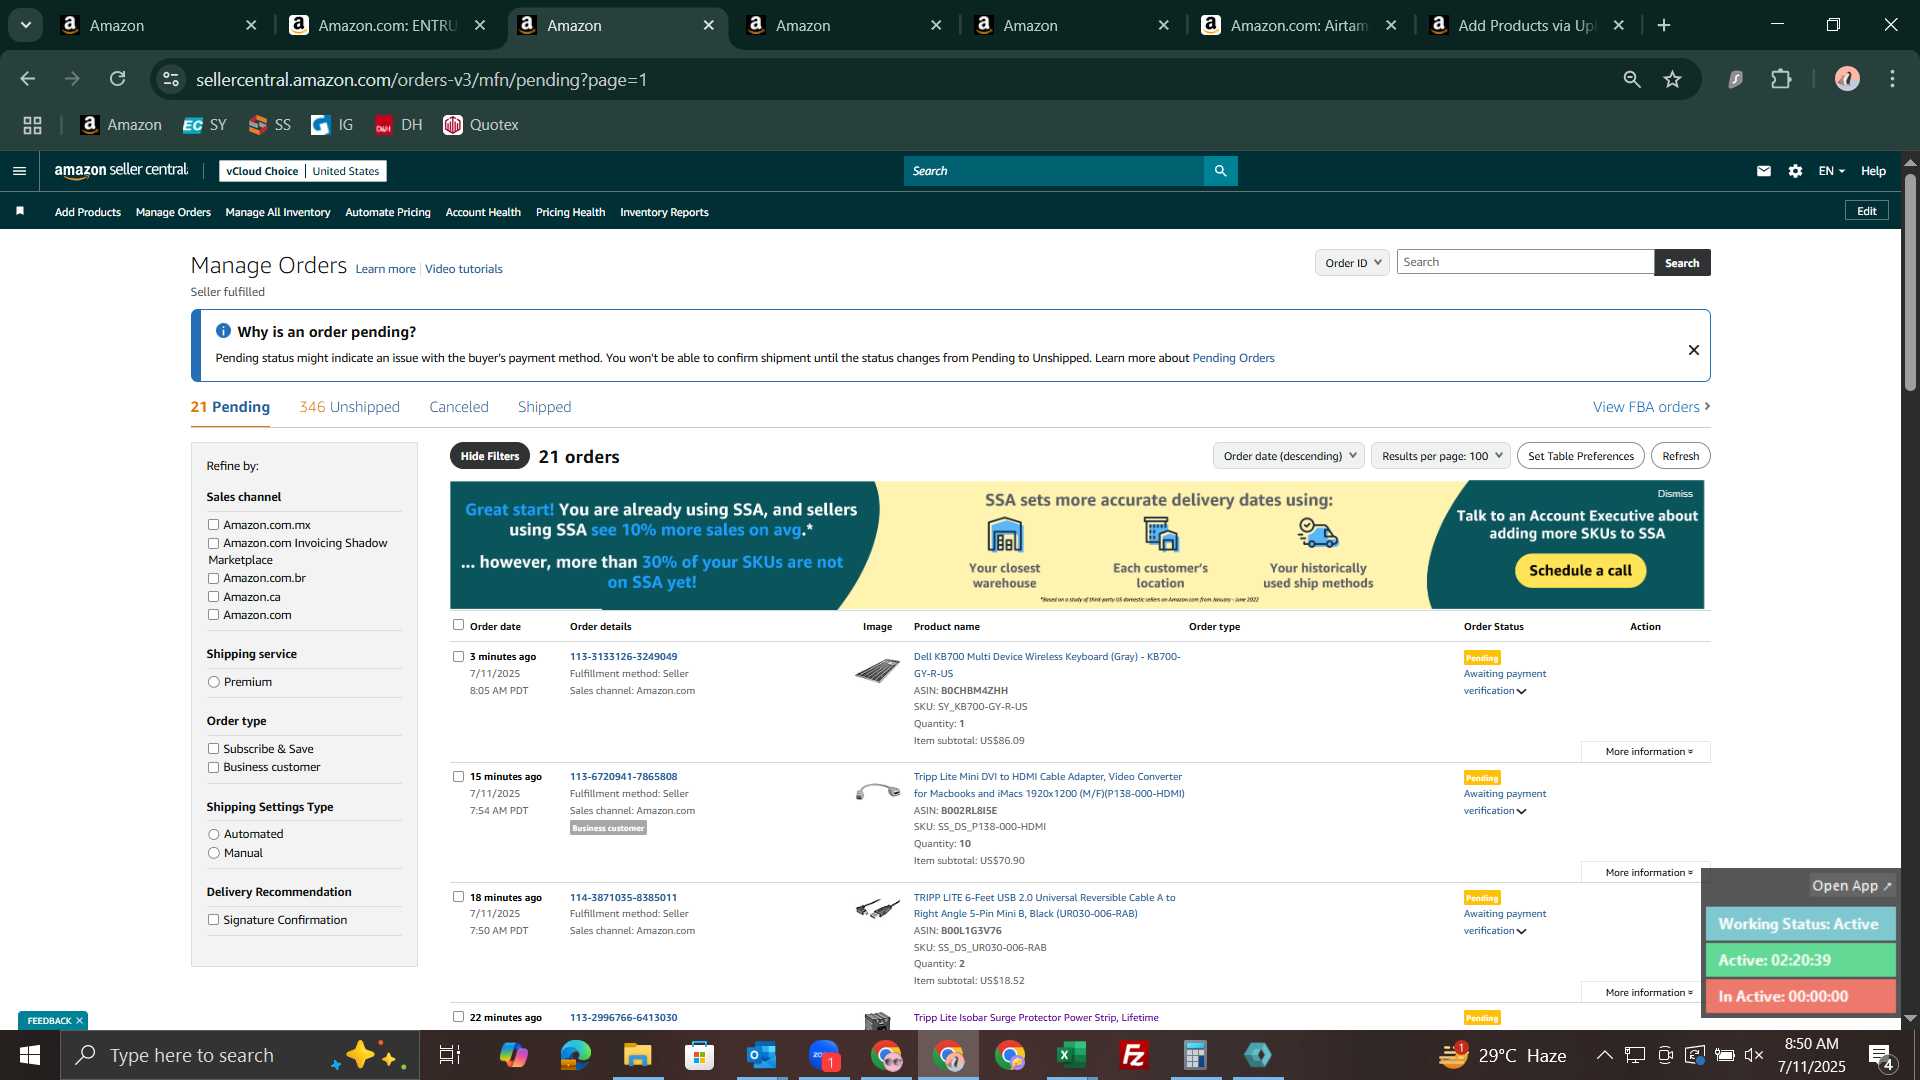1920x1080 pixels.
Task: Open the View FBA orders link
Action: (1651, 407)
